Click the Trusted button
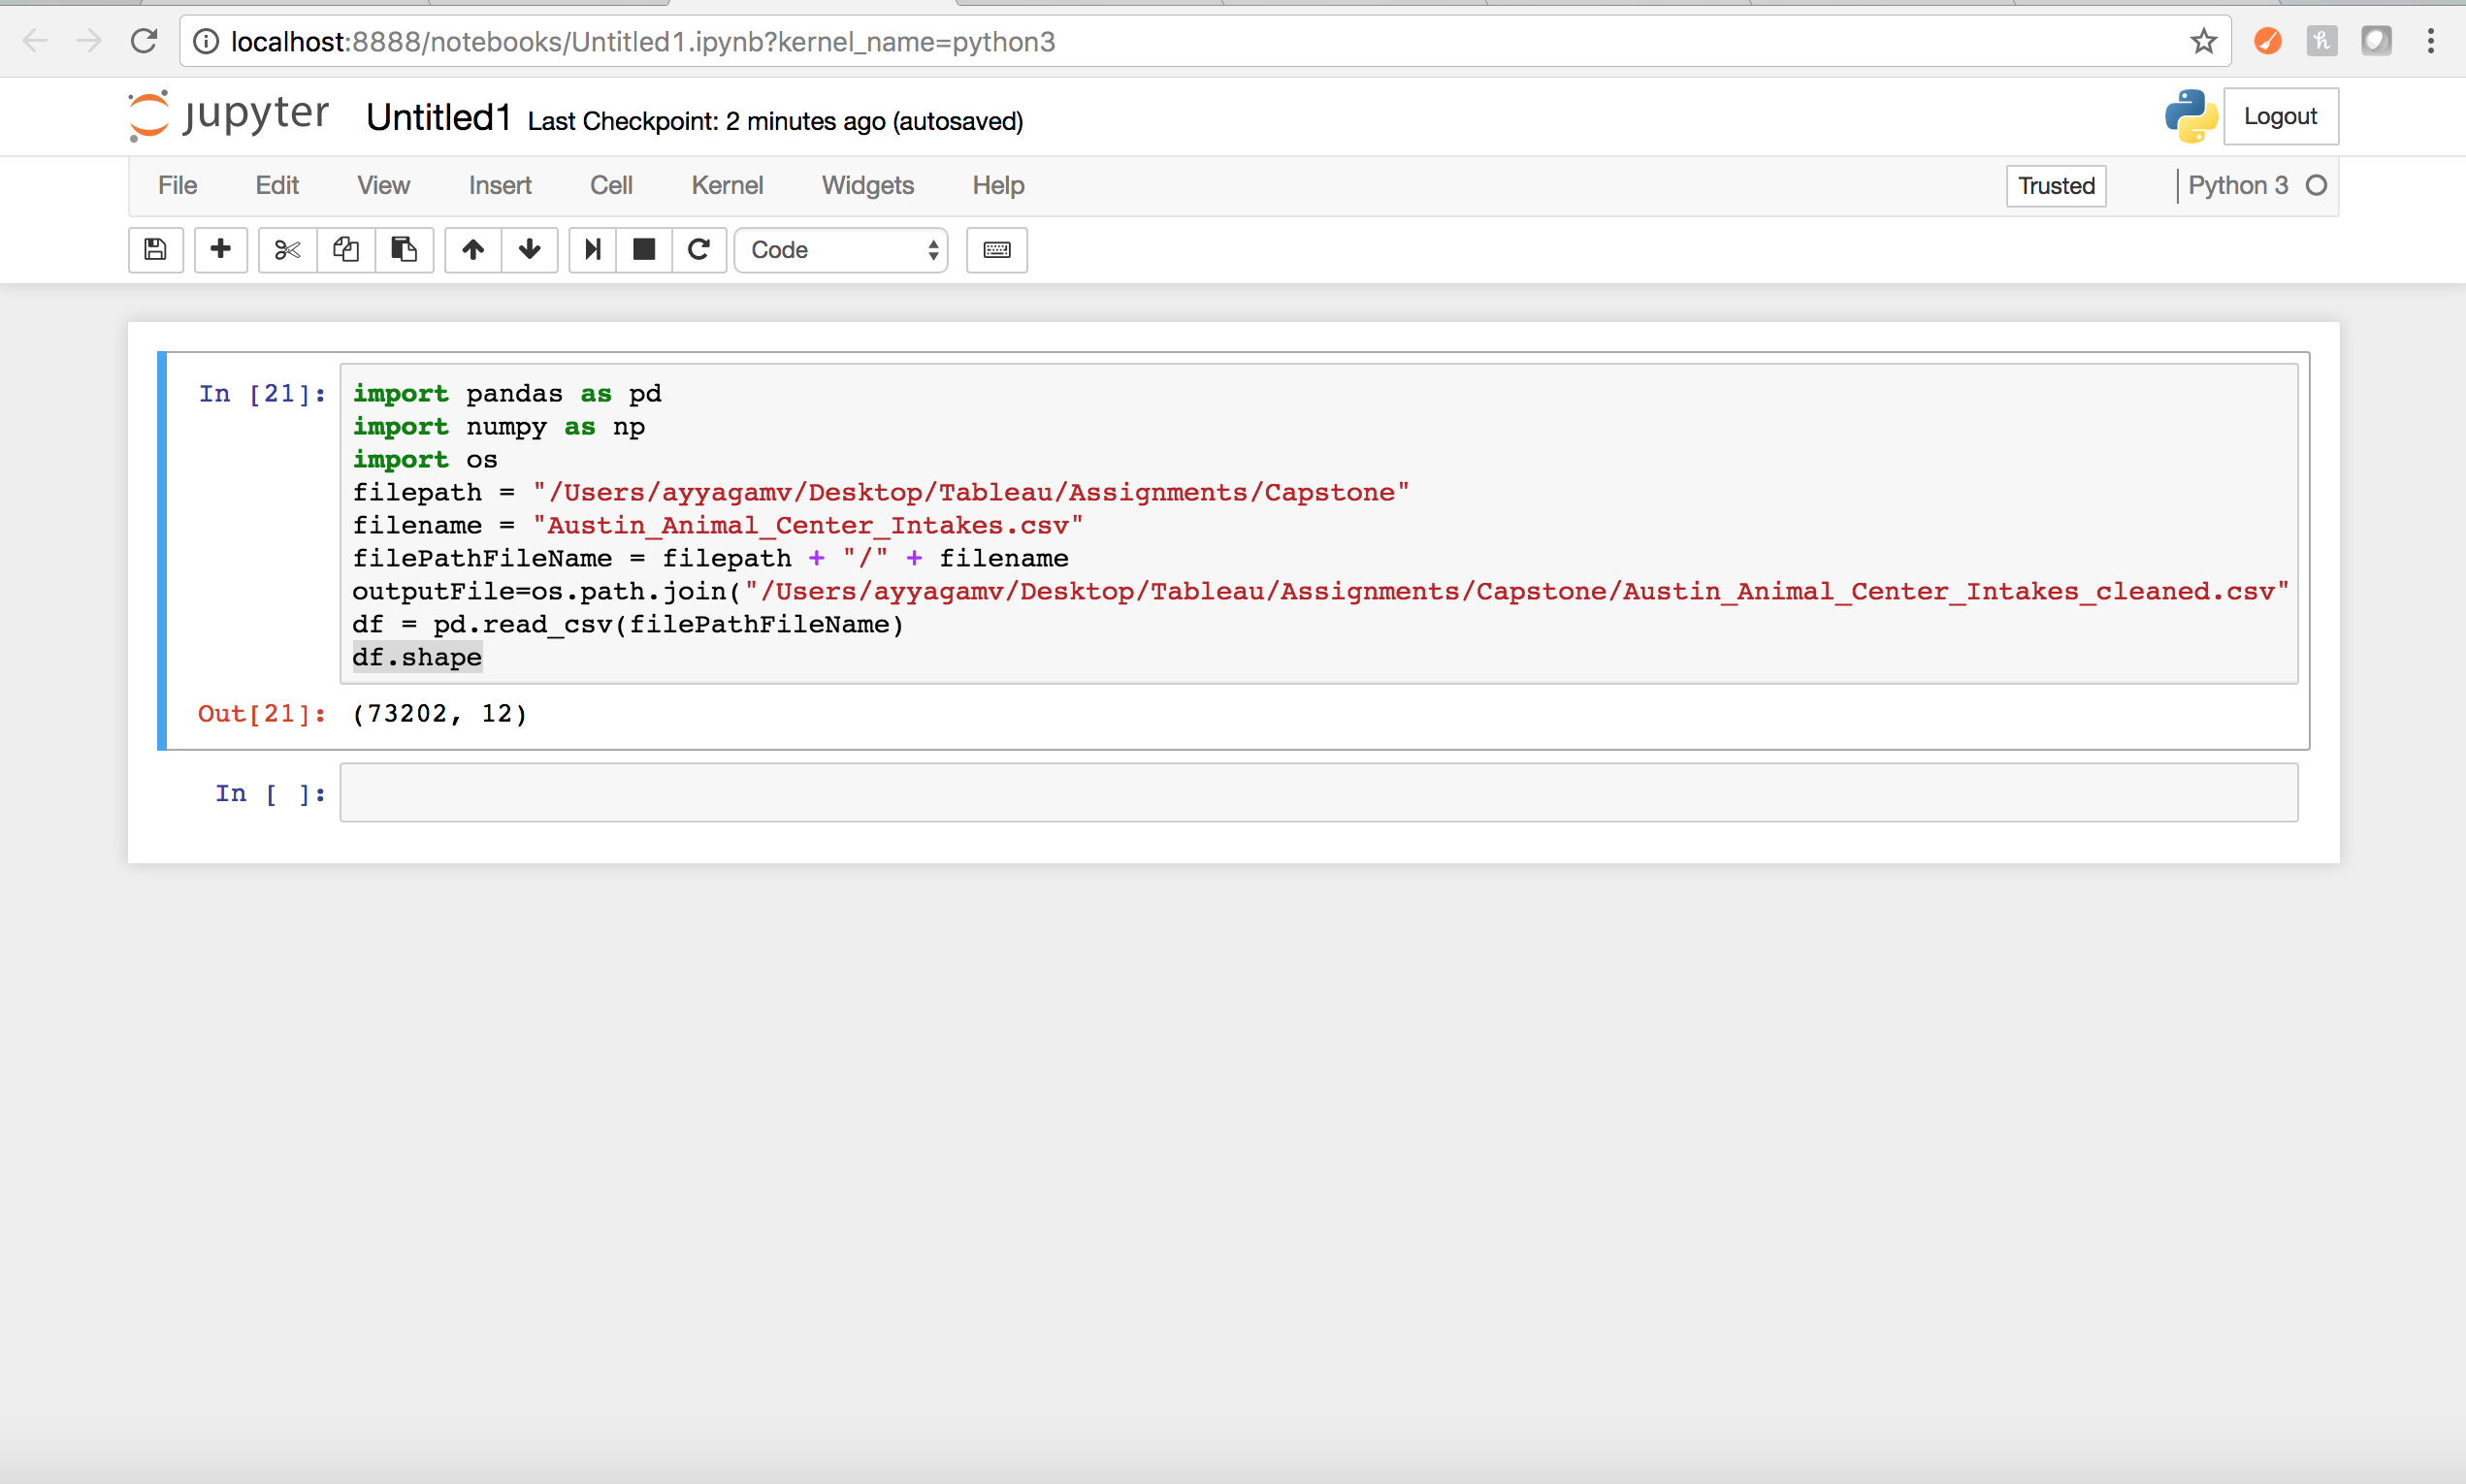 [x=2055, y=185]
